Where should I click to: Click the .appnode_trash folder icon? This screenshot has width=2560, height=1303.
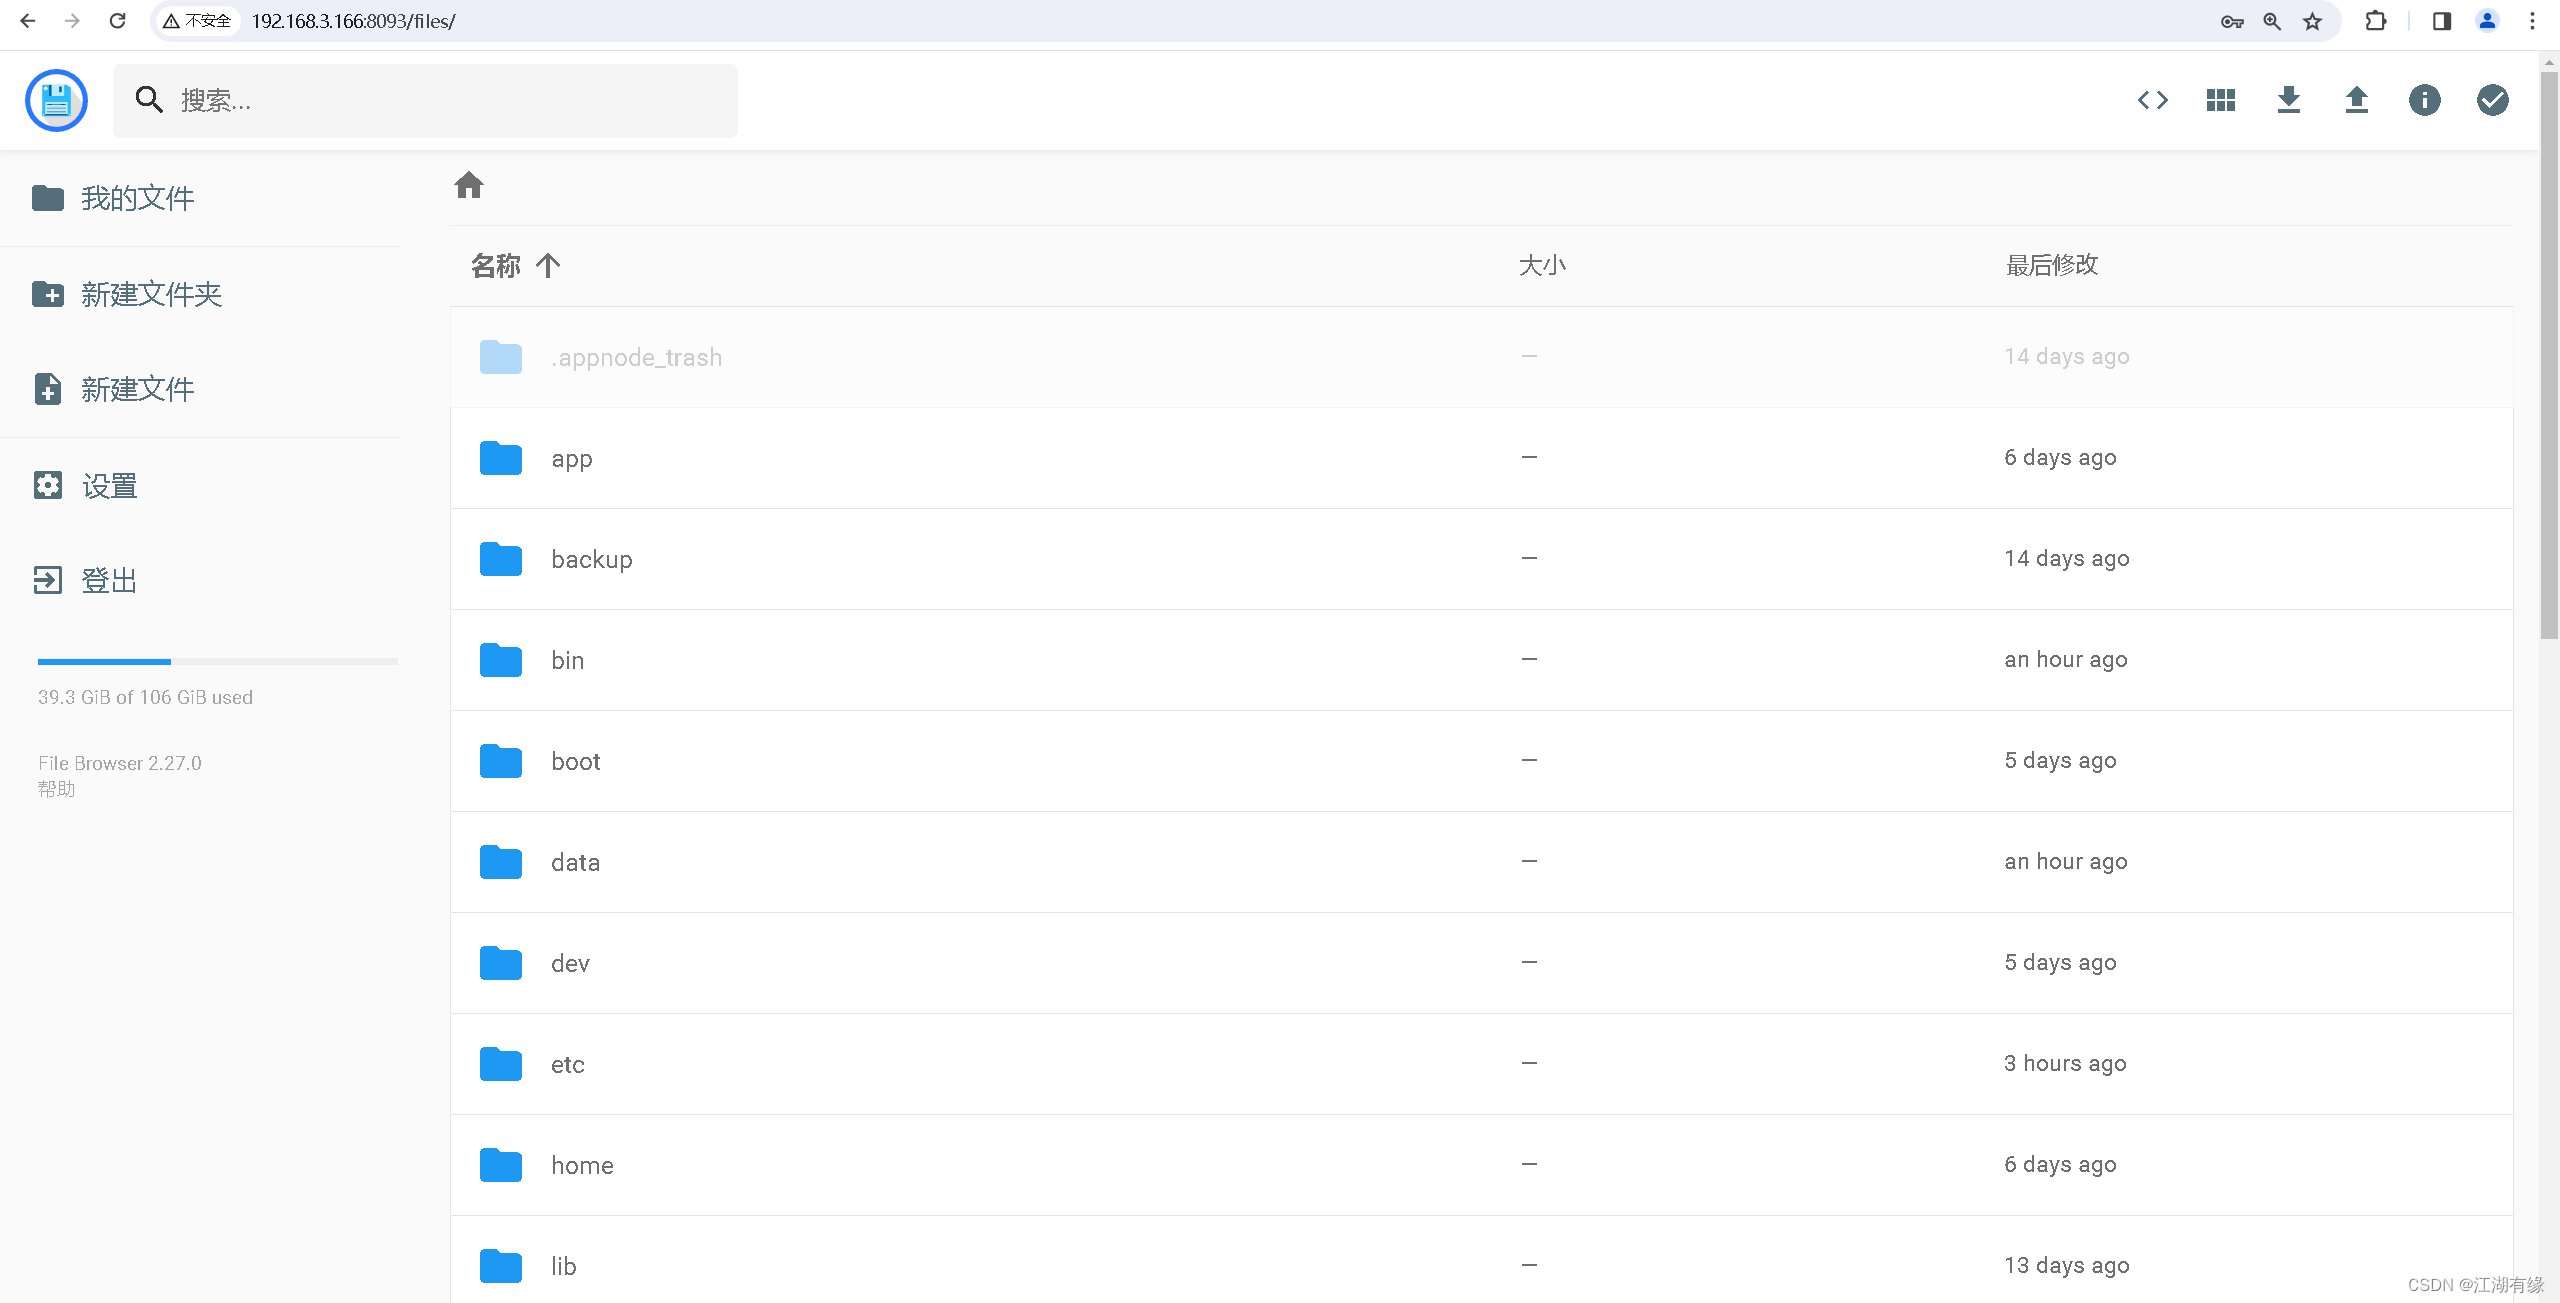[501, 357]
